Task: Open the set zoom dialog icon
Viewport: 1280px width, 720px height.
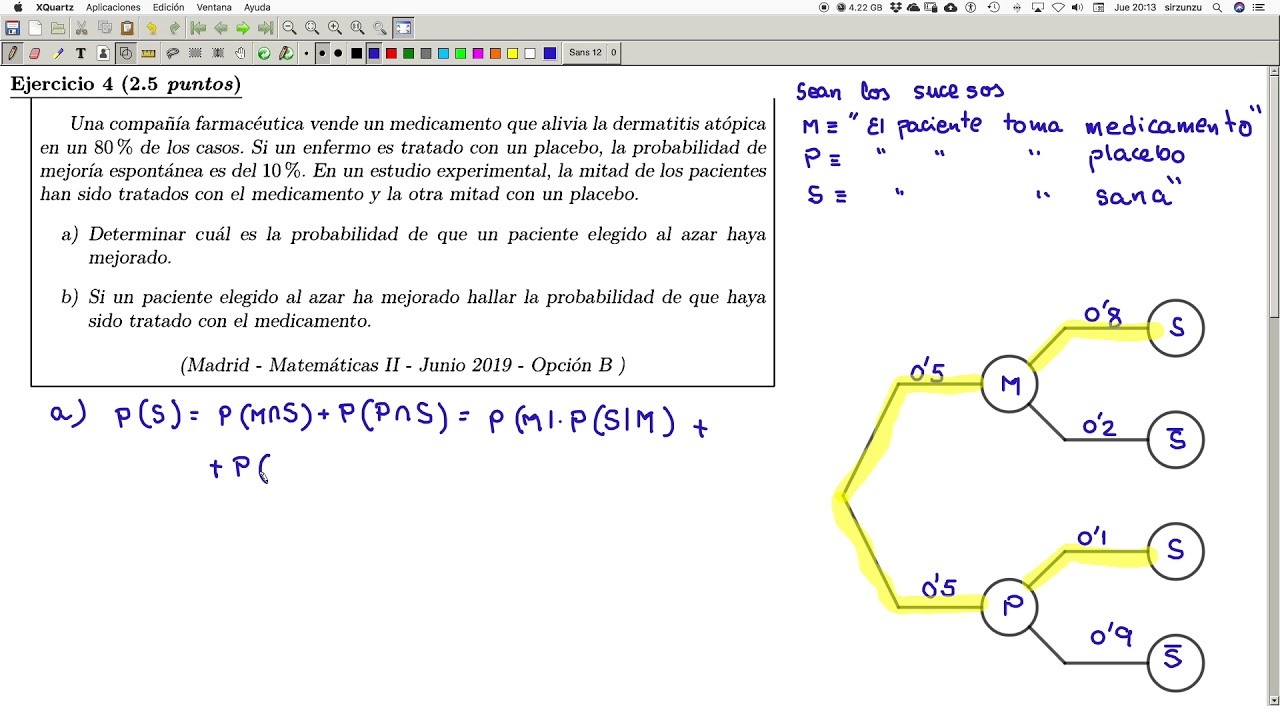Action: coord(380,28)
